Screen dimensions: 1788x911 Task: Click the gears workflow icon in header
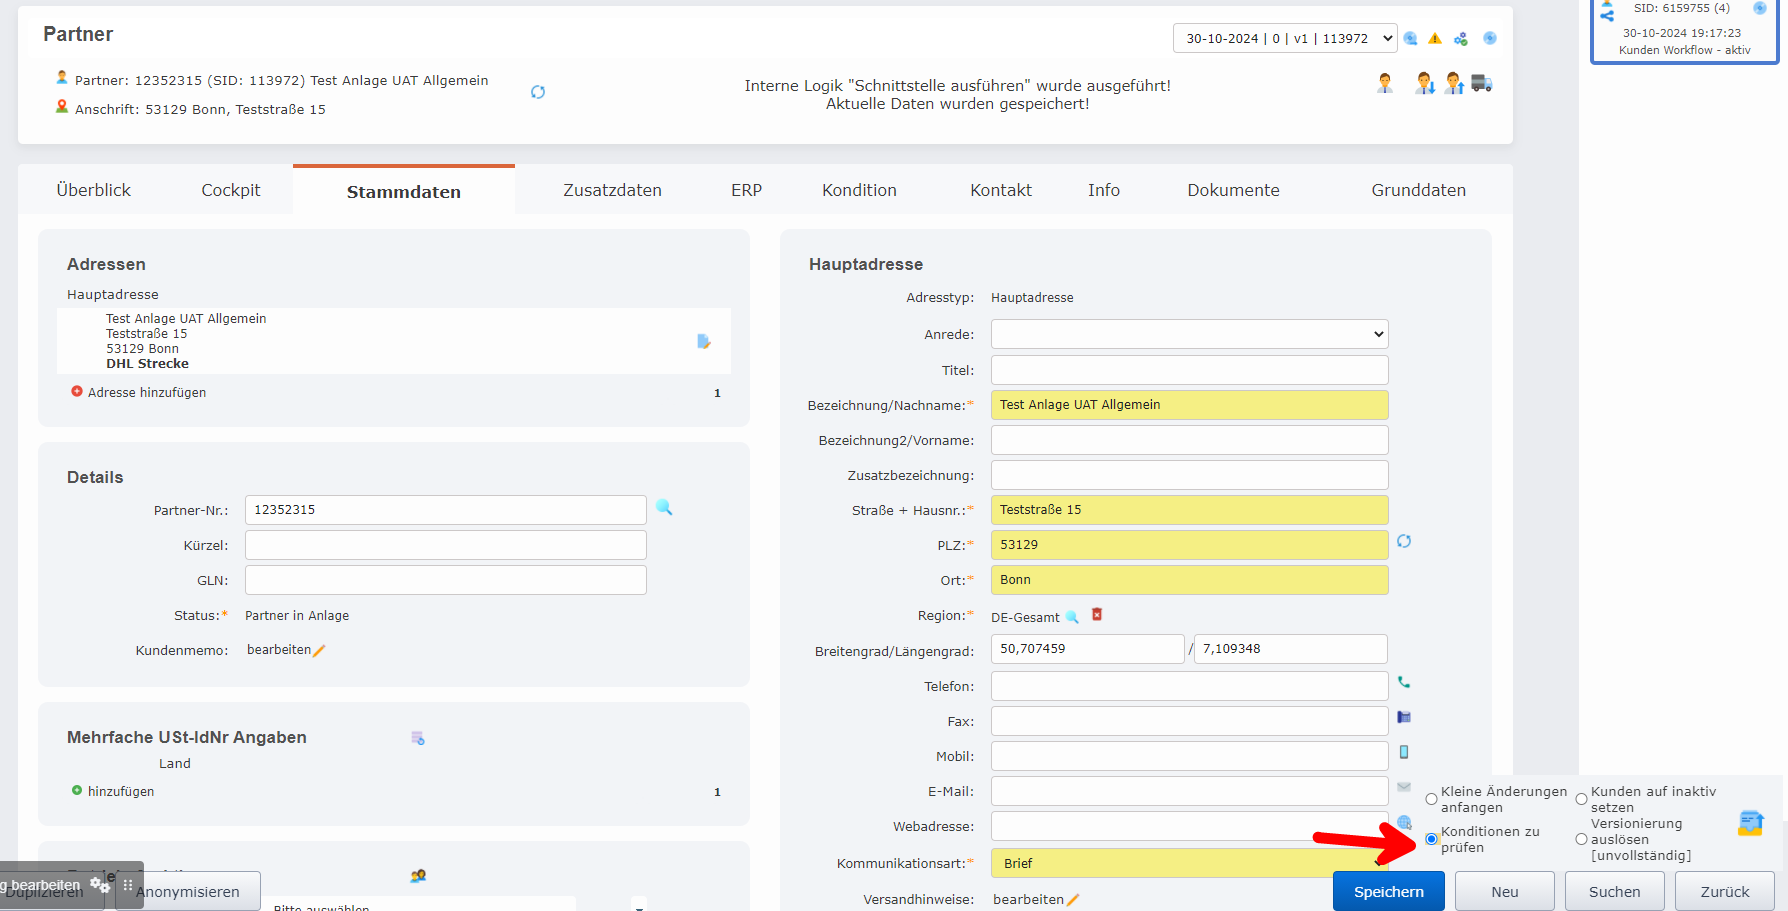pos(1461,39)
